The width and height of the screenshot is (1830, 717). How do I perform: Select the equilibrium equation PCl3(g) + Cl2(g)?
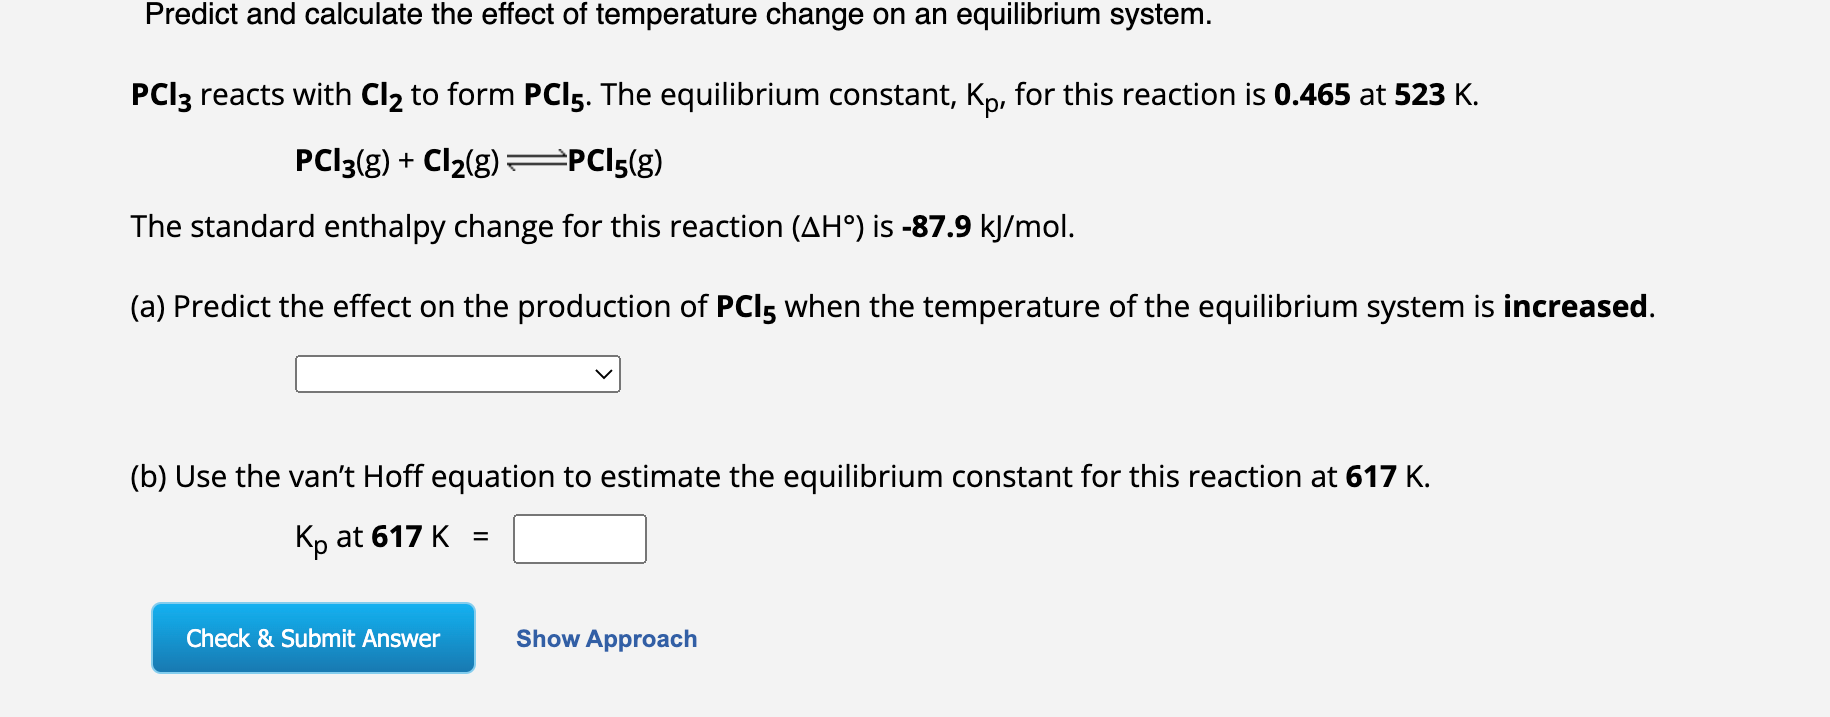(395, 158)
